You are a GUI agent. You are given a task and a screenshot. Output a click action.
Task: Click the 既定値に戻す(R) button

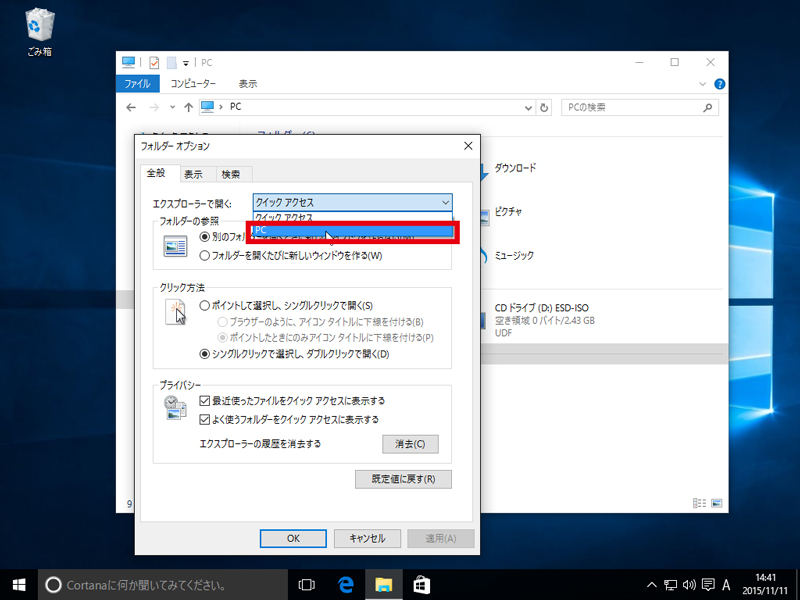click(404, 480)
